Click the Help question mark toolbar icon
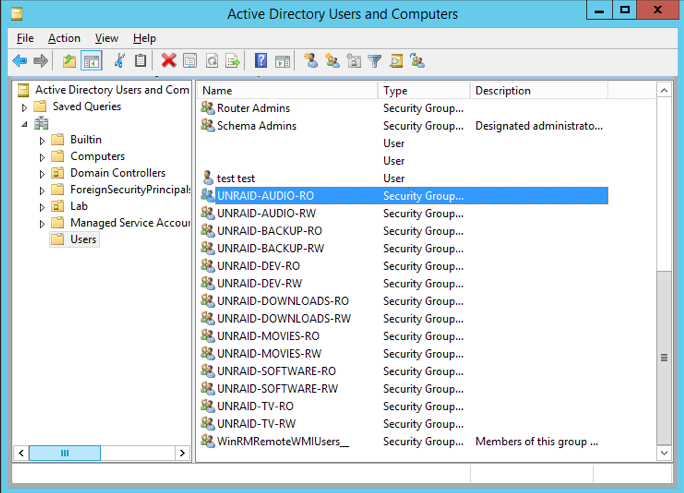This screenshot has height=493, width=684. (x=261, y=61)
